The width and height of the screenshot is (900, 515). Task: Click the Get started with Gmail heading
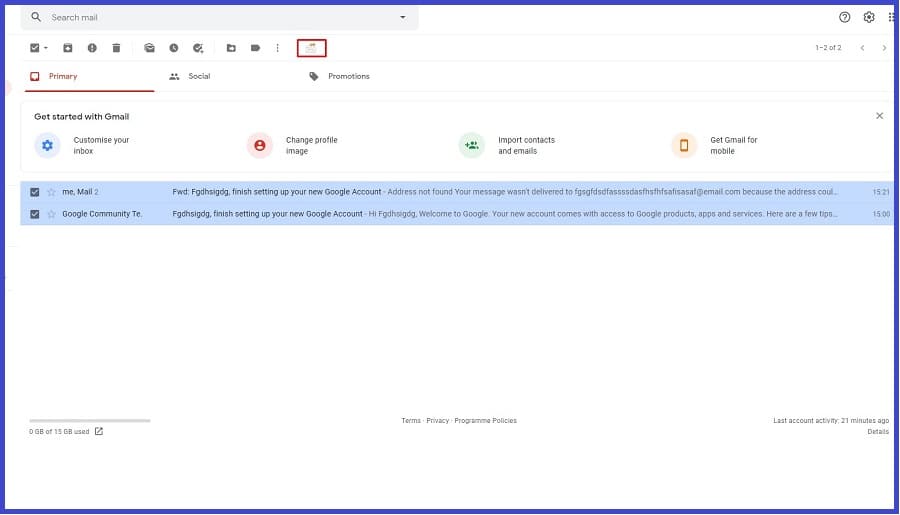point(82,117)
